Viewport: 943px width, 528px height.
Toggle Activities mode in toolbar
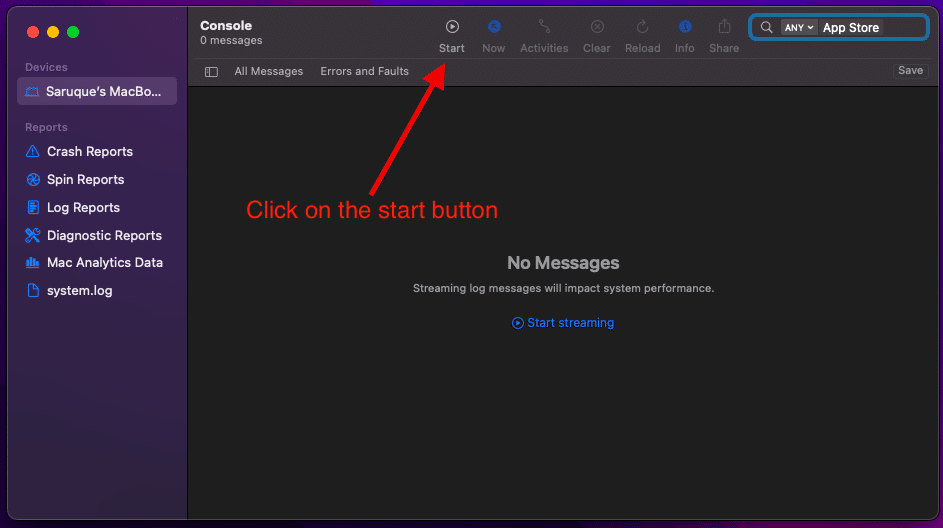point(544,28)
